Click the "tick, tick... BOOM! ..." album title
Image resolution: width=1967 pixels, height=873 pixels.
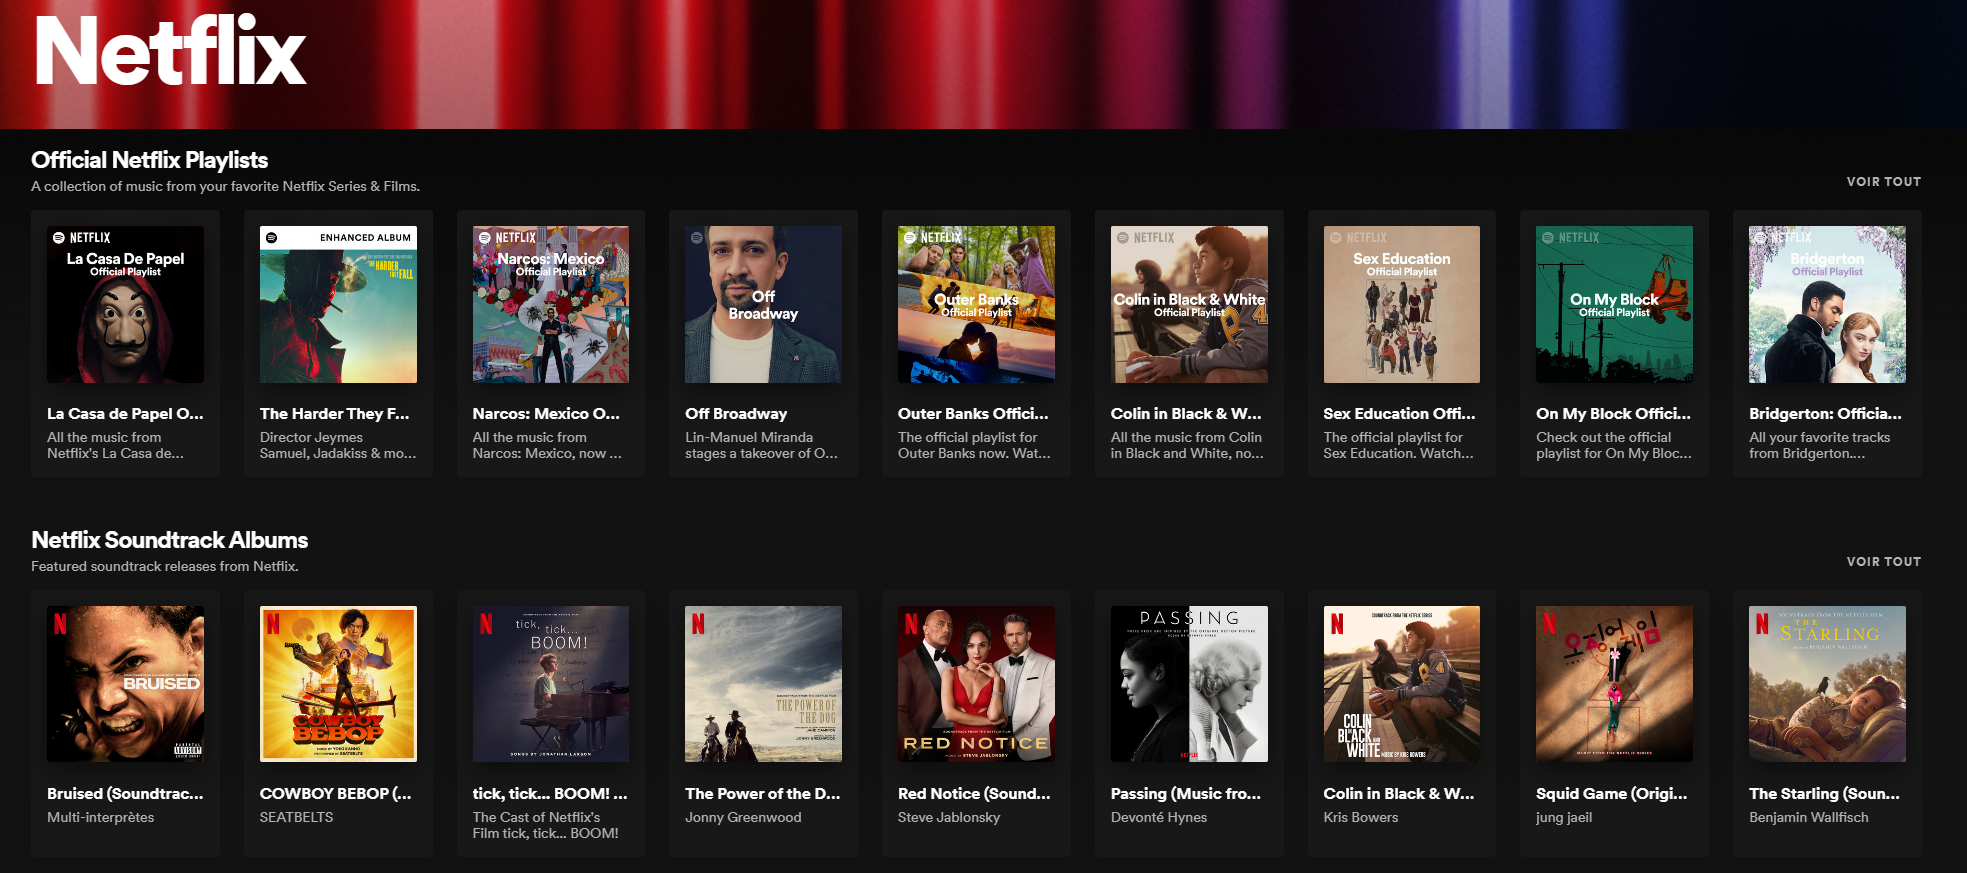[x=550, y=794]
